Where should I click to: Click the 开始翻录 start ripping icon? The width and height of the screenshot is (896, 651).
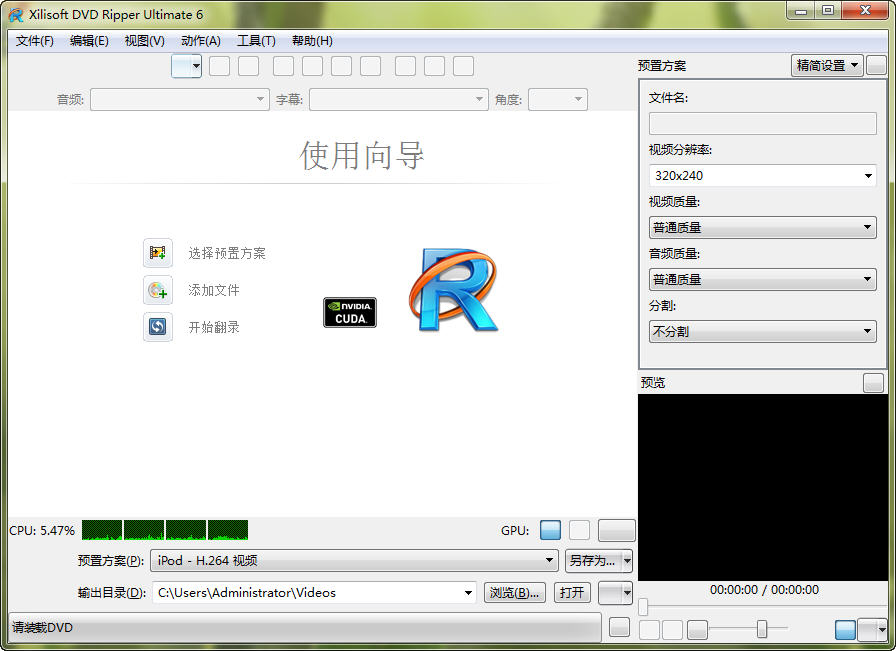coord(158,327)
